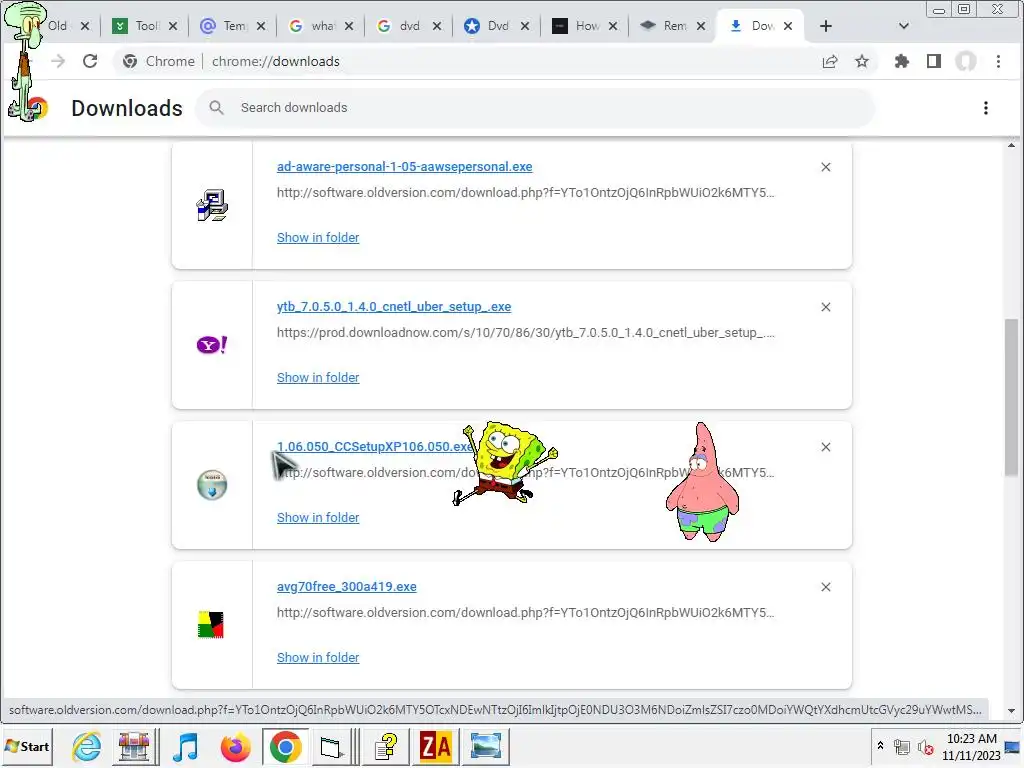The height and width of the screenshot is (768, 1024).
Task: Click the taskbar clock showing 10:23 AM
Action: (971, 746)
